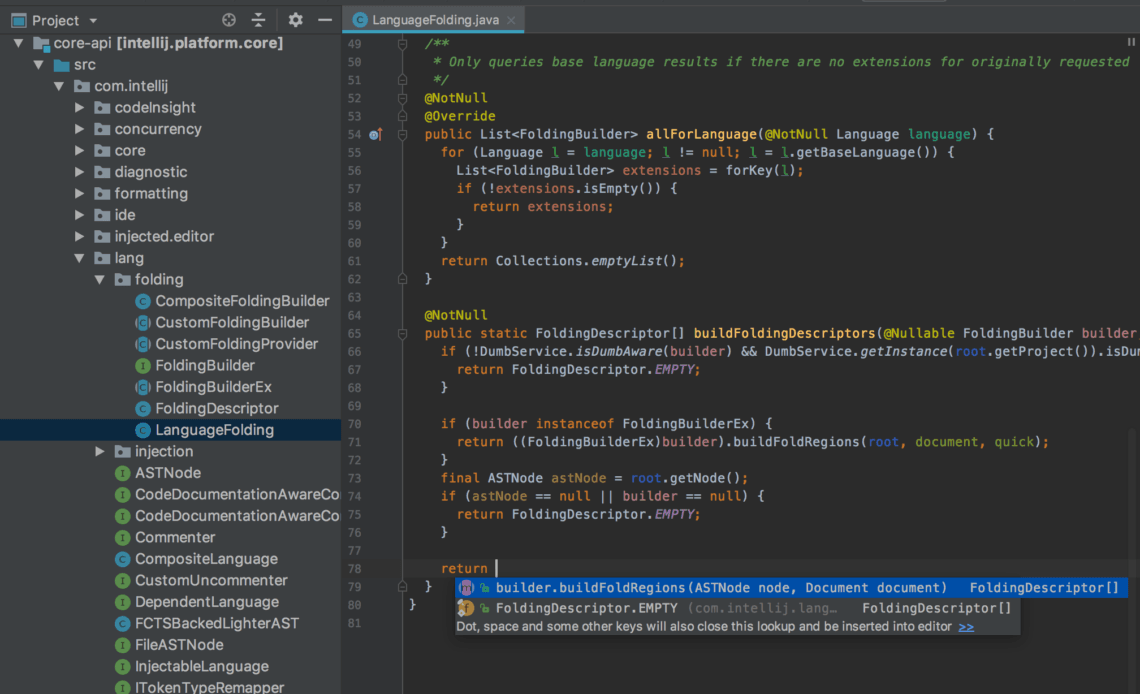Screen dimensions: 1140x694
Task: Close the LanguageFolding.java tab
Action: pyautogui.click(x=511, y=20)
